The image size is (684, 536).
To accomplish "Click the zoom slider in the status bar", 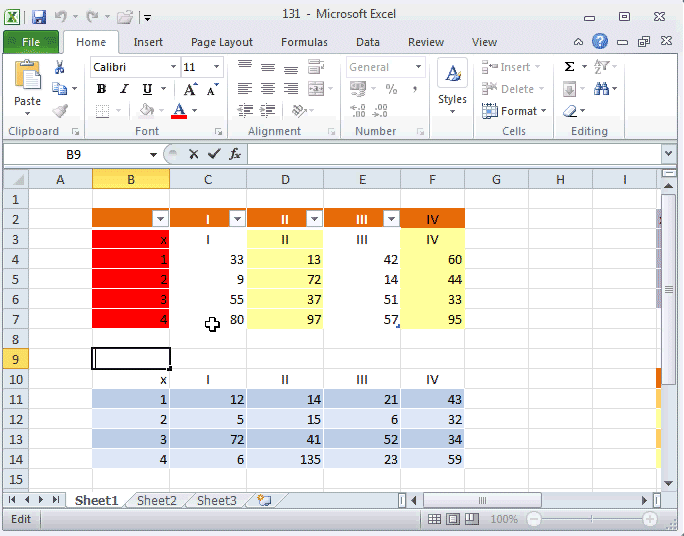I will click(592, 519).
